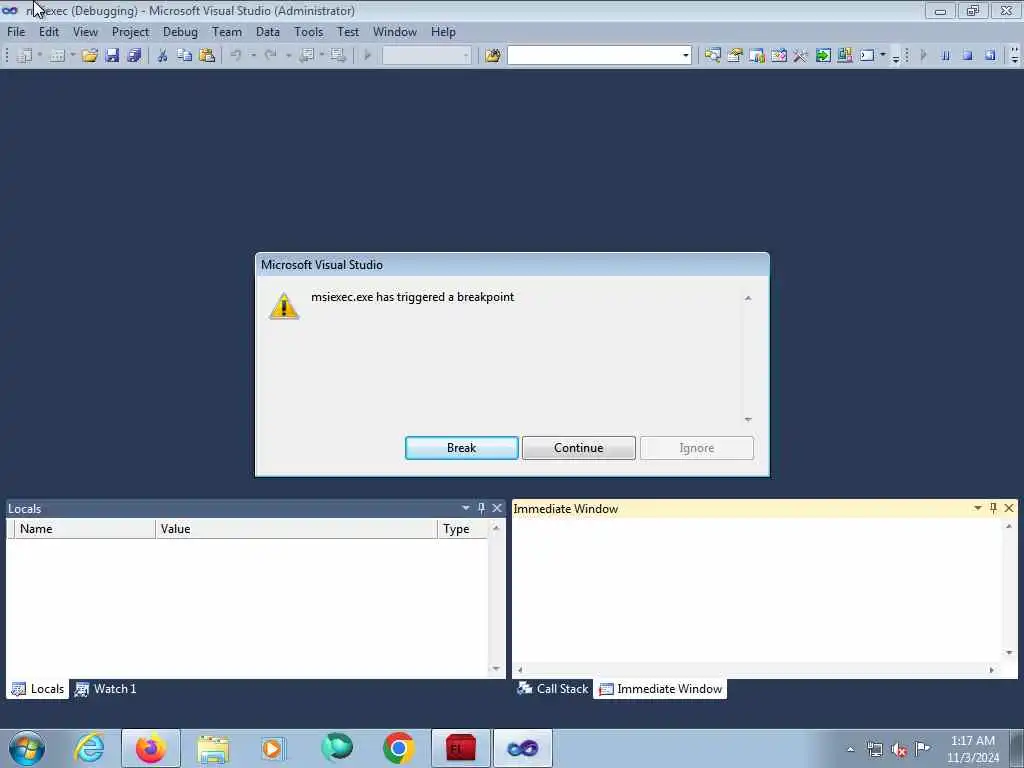Select the Immediate Window tab
The height and width of the screenshot is (768, 1024).
(661, 689)
